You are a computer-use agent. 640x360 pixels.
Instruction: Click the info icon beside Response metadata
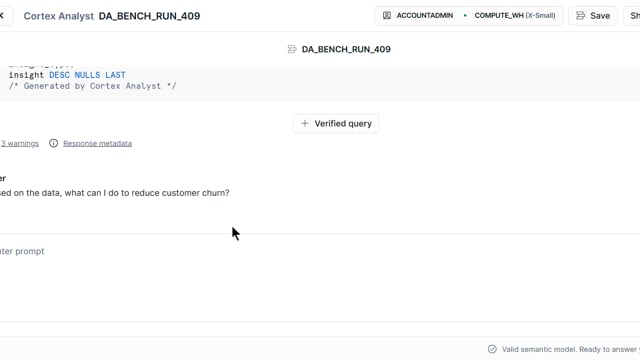pos(53,143)
